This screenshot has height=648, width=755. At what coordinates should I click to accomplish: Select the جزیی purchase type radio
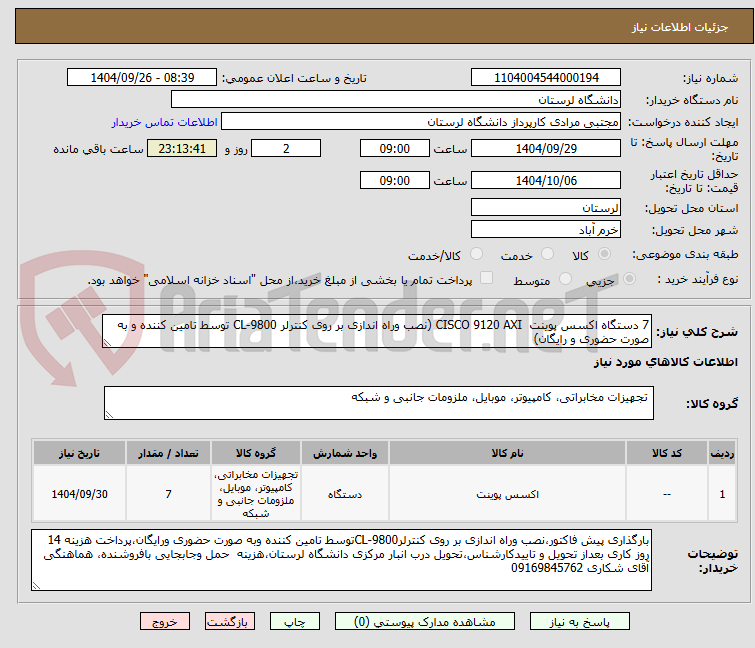629,279
